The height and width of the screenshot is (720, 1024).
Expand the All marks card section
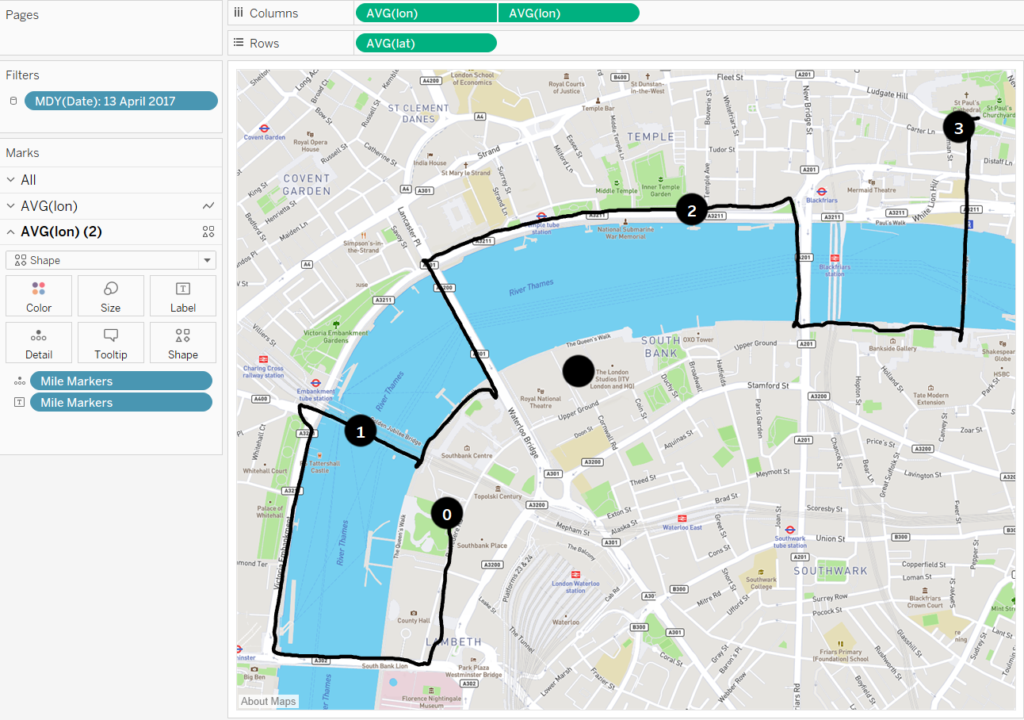[x=10, y=180]
